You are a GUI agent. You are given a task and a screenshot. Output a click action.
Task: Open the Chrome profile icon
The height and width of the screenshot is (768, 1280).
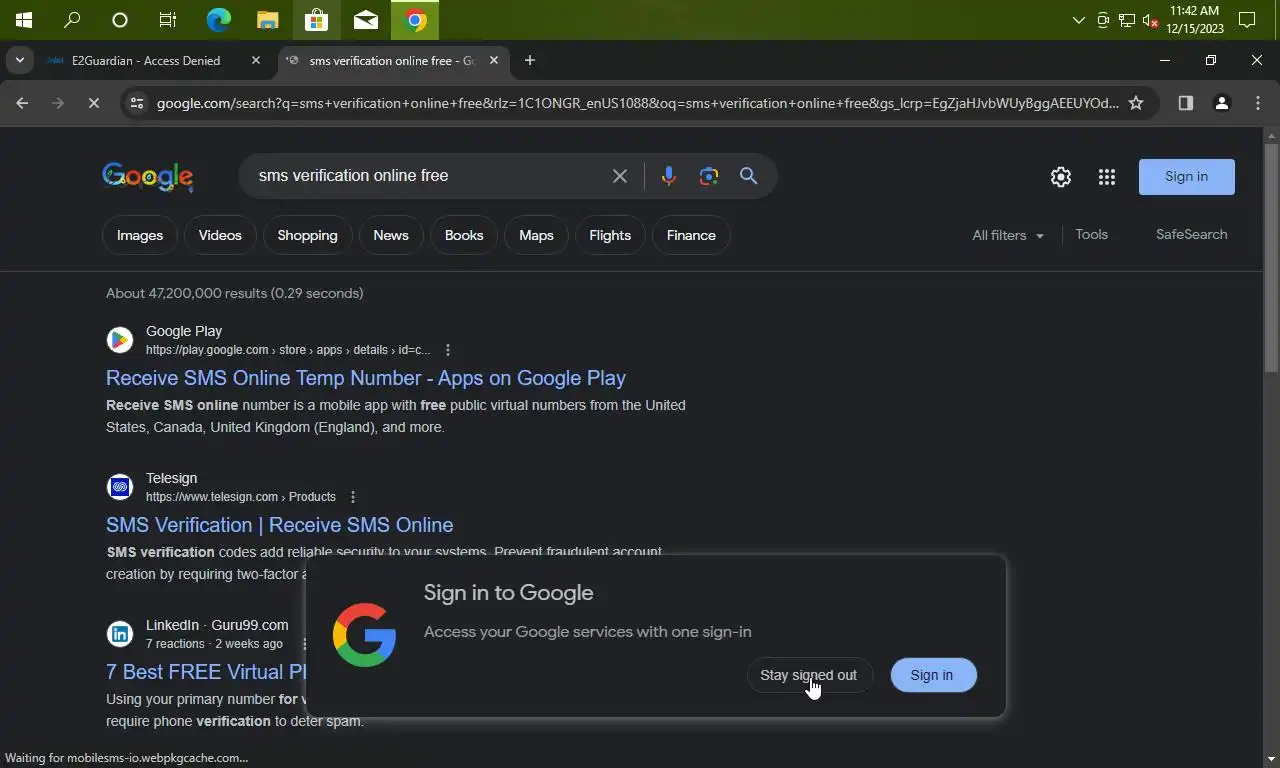click(1221, 103)
